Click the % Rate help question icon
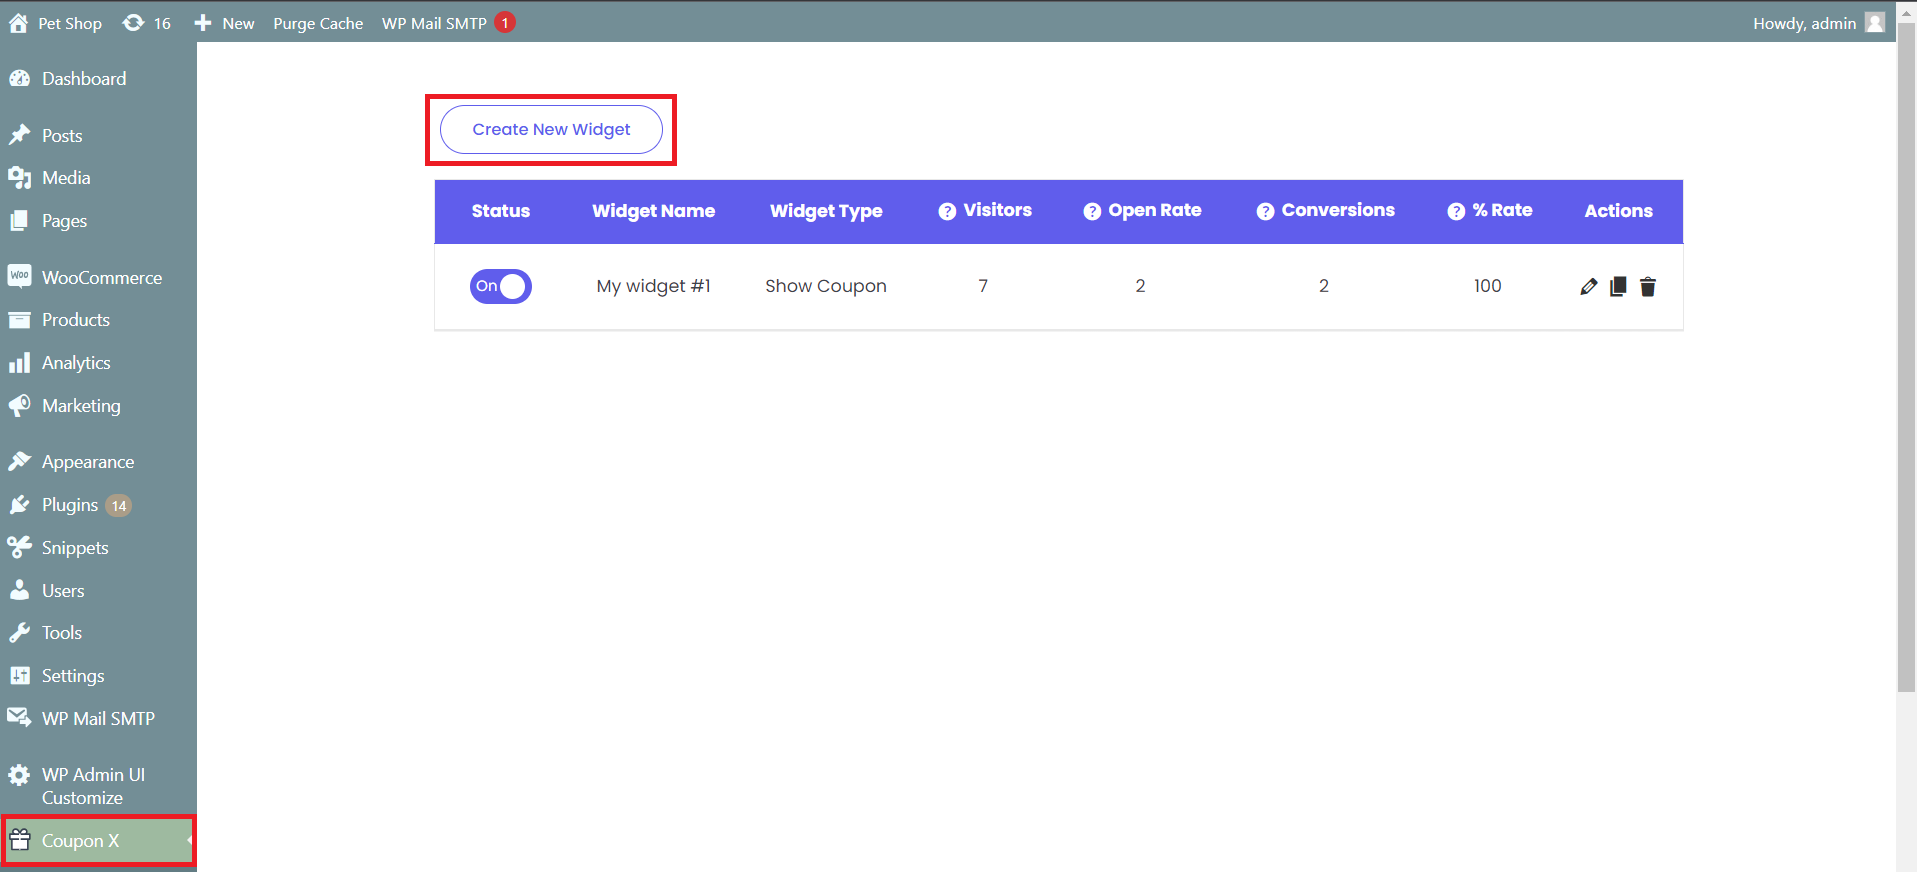1917x872 pixels. [1456, 211]
